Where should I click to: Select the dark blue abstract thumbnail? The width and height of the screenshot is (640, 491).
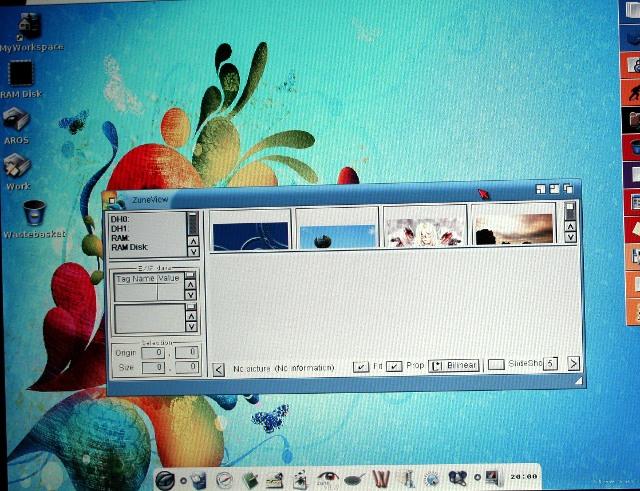tap(251, 235)
